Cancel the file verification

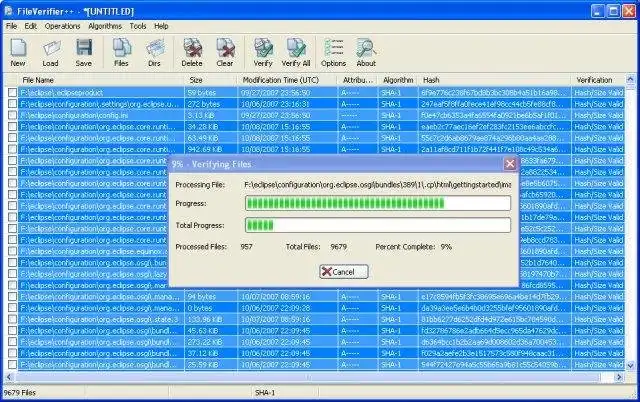click(x=344, y=272)
